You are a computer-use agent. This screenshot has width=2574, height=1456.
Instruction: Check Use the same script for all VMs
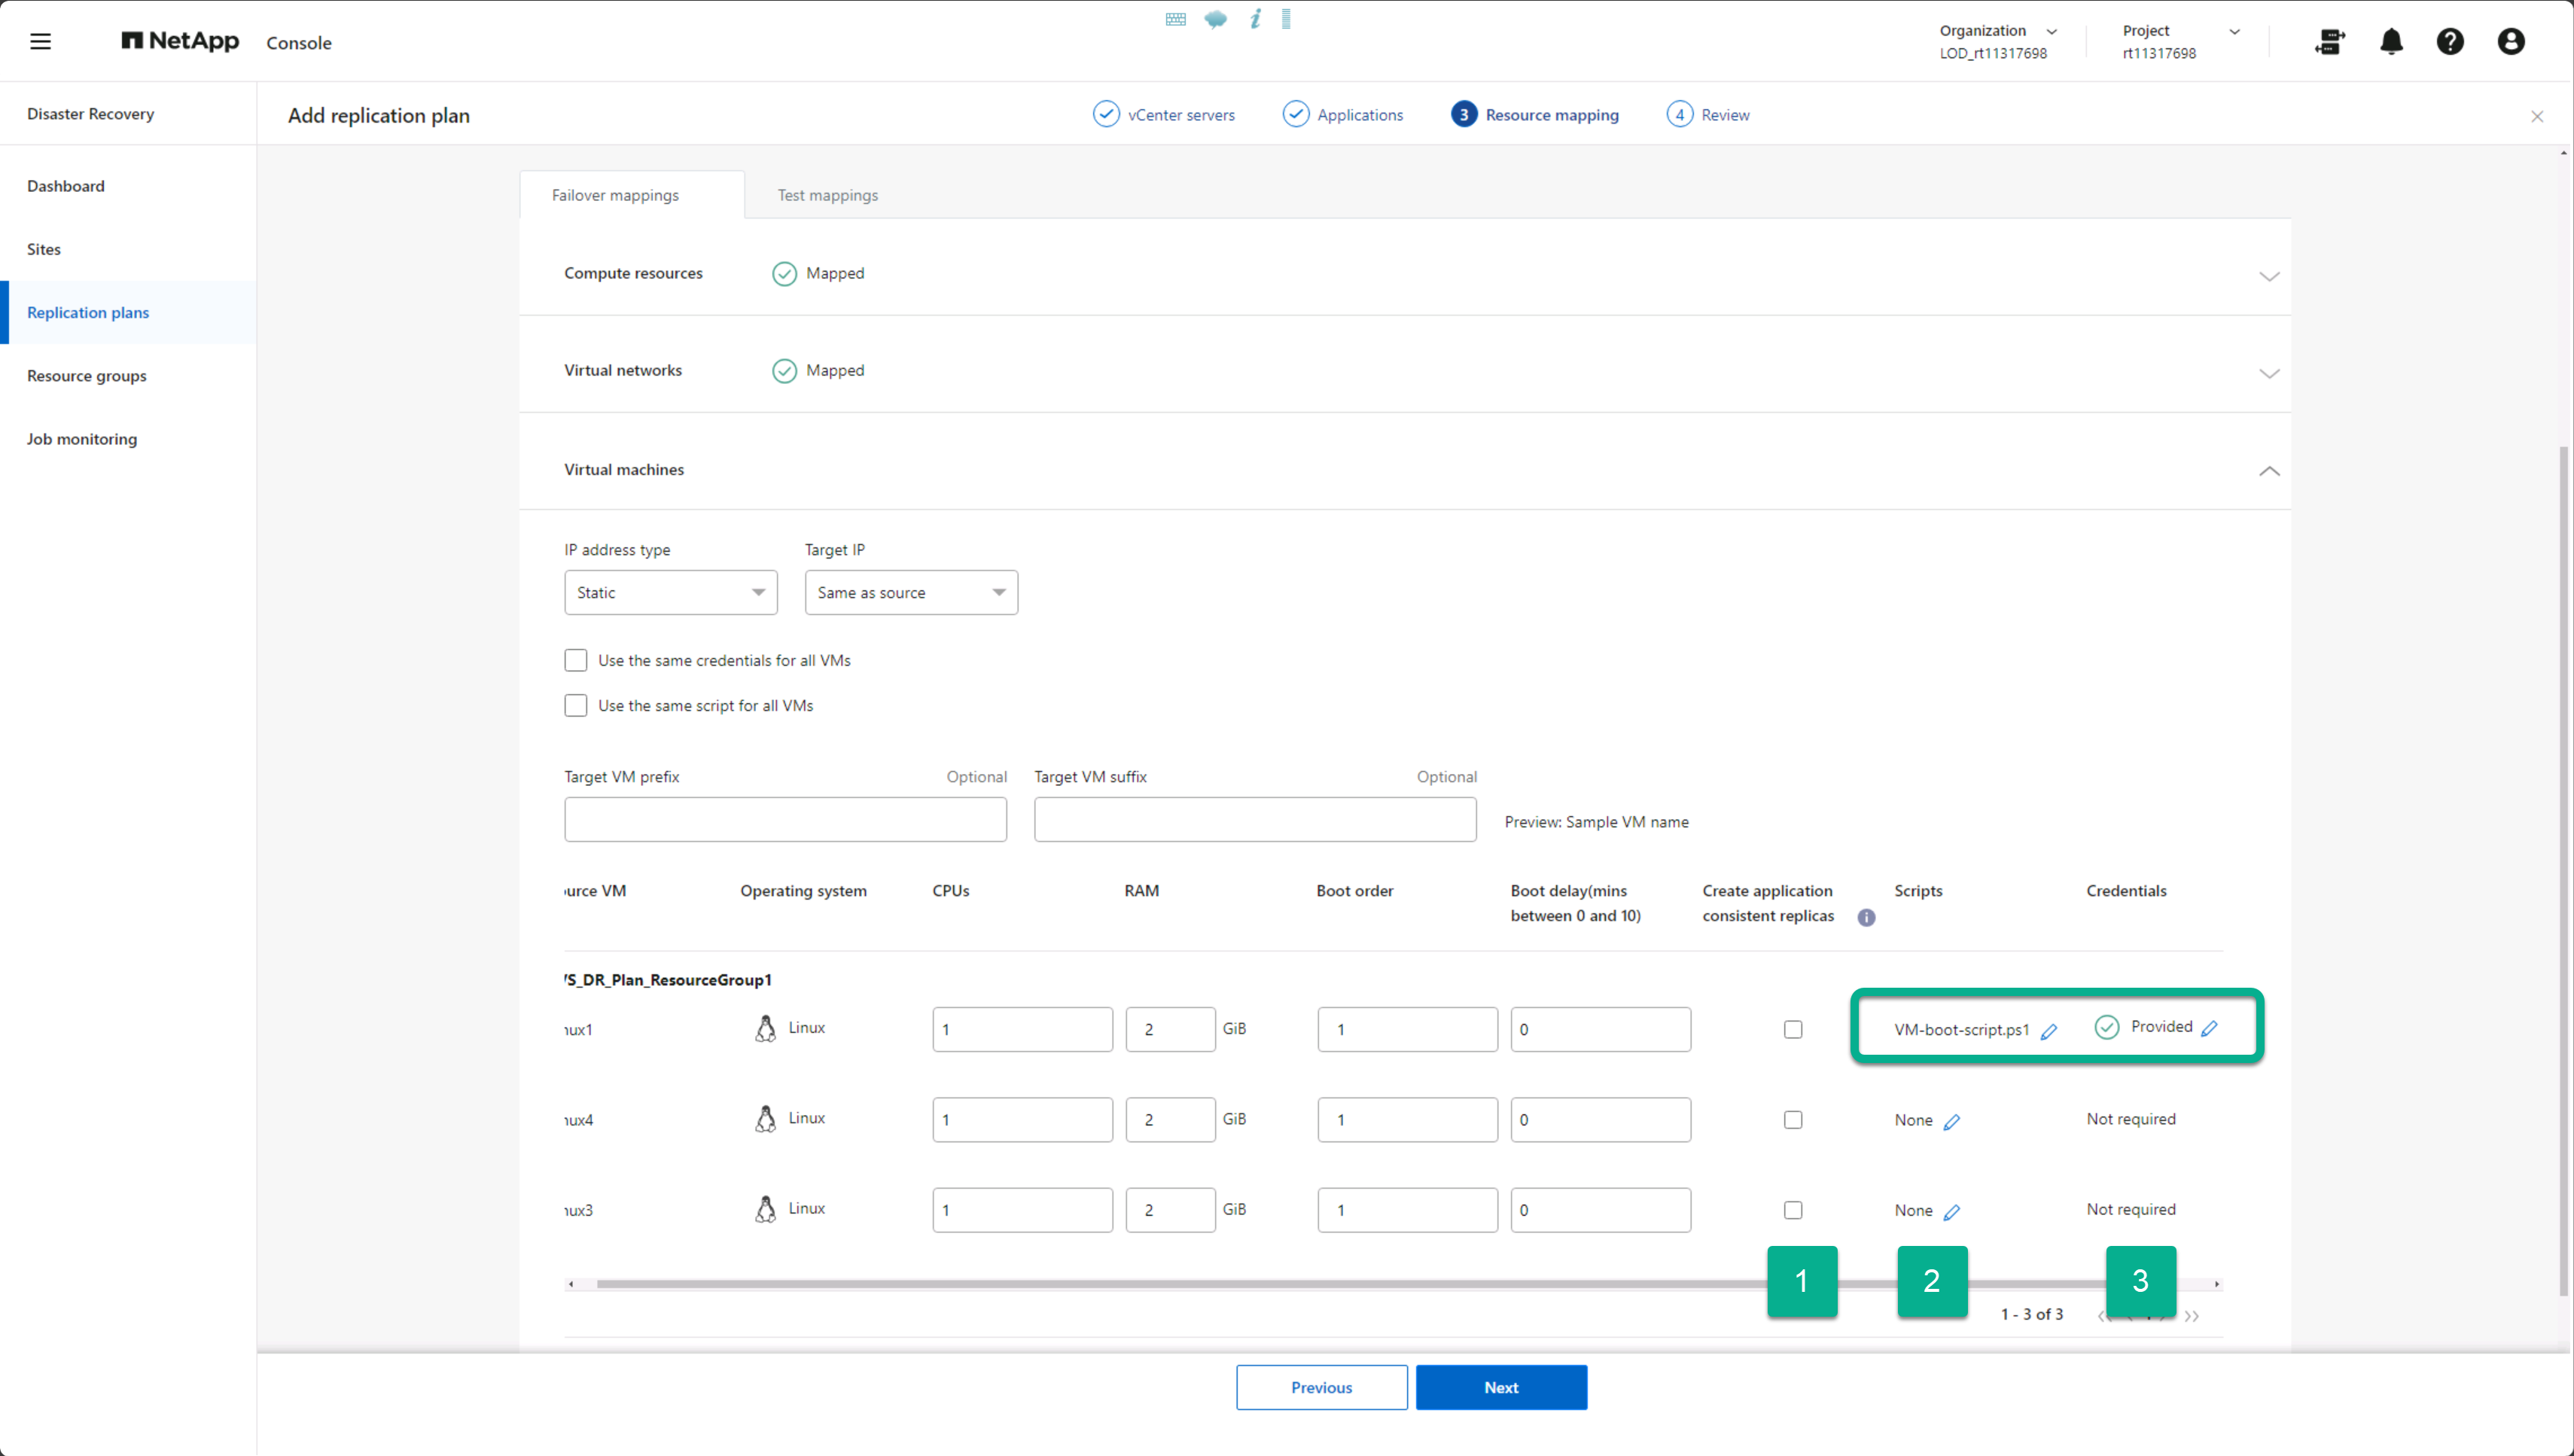point(575,705)
